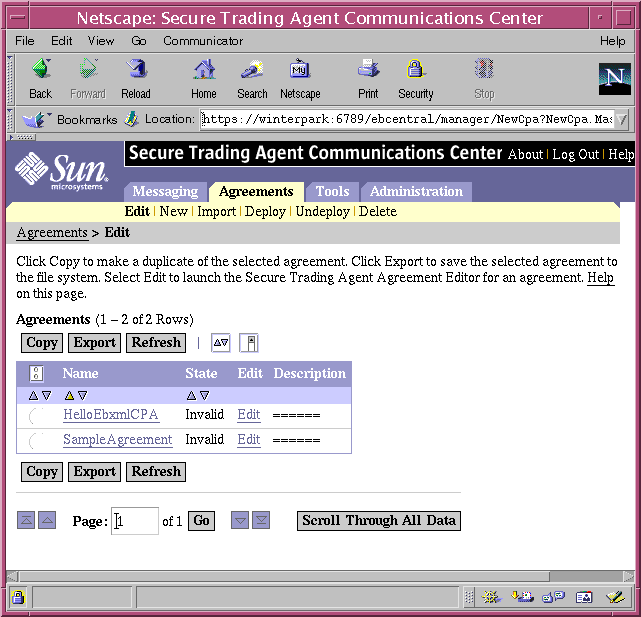Click the page proxy icon beside Location
Viewport: 641px width, 617px height.
pyautogui.click(x=132, y=119)
